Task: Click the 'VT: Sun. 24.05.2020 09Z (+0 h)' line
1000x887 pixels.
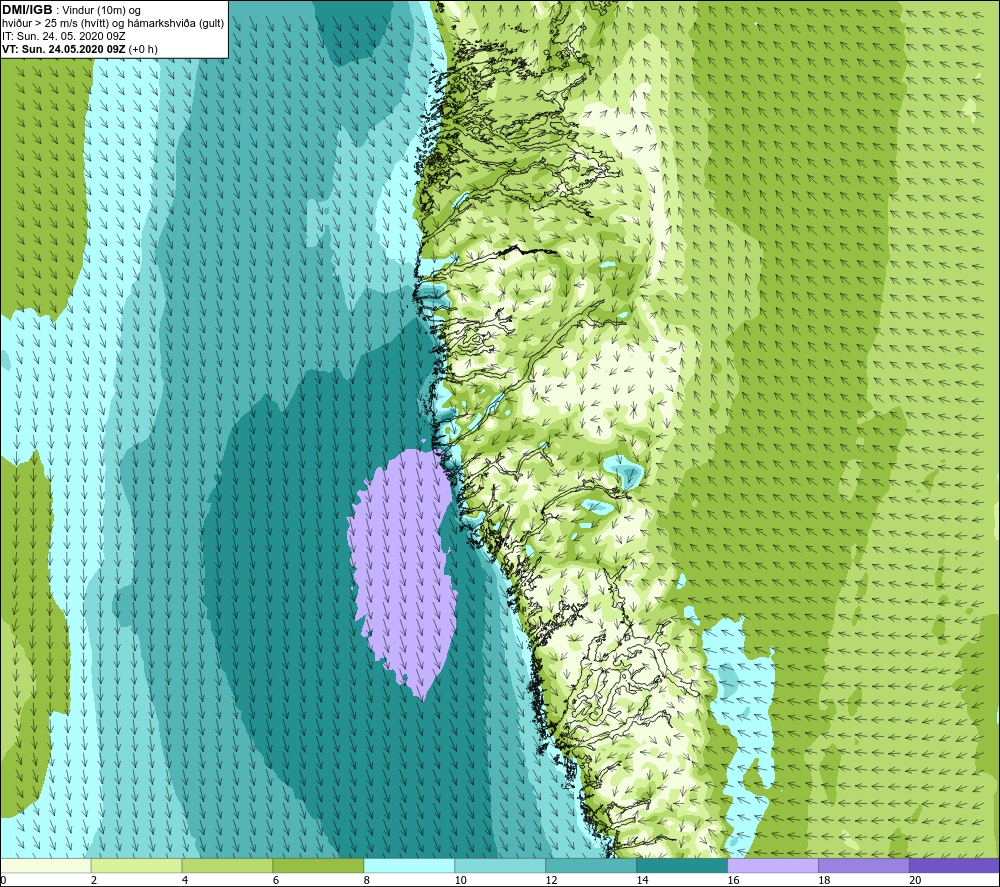Action: (80, 49)
